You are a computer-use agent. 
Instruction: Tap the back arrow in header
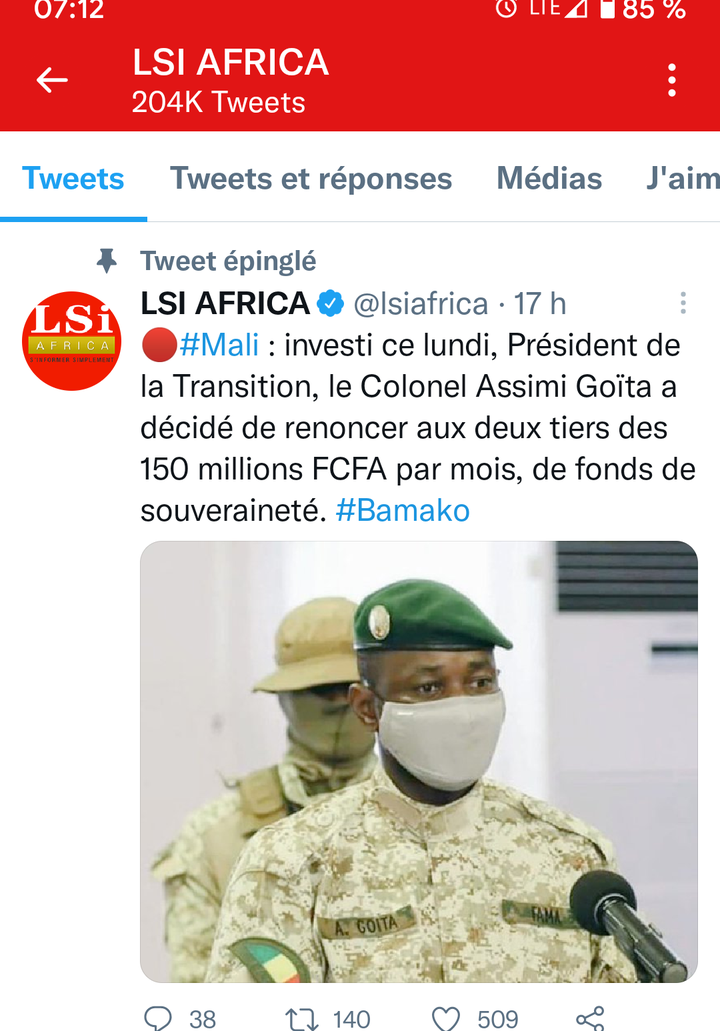coord(52,80)
